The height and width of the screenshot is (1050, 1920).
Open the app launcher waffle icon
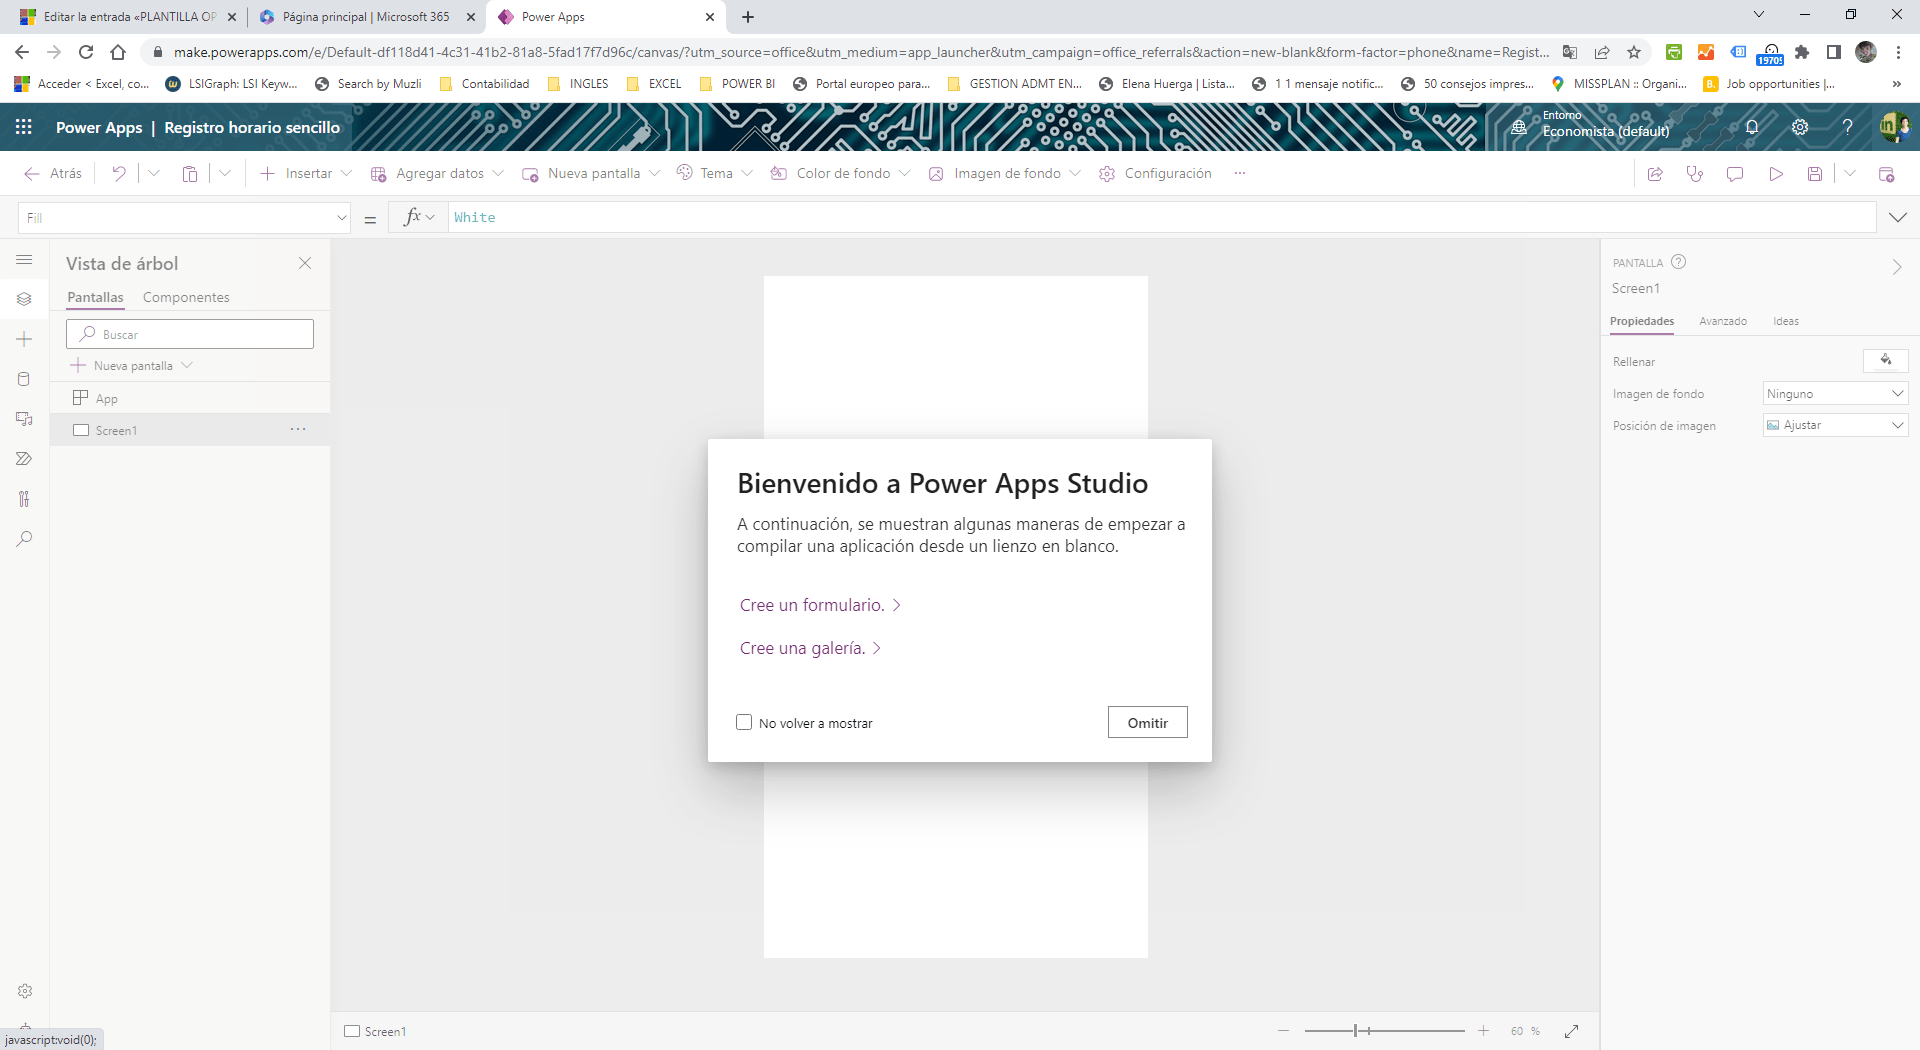[24, 127]
